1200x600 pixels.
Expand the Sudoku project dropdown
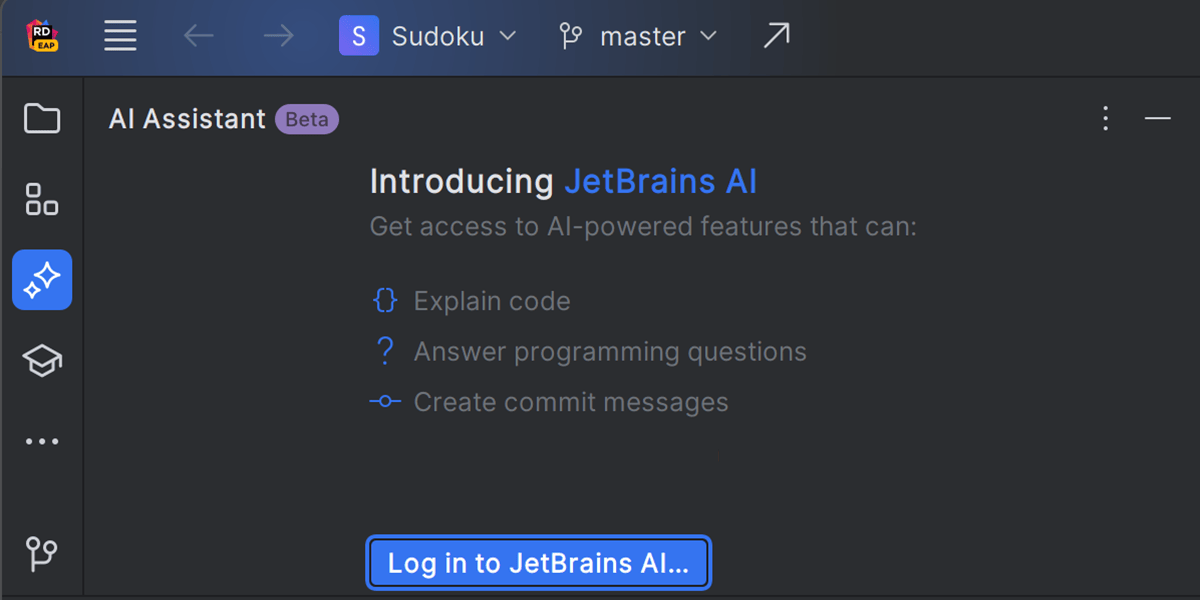tap(428, 37)
